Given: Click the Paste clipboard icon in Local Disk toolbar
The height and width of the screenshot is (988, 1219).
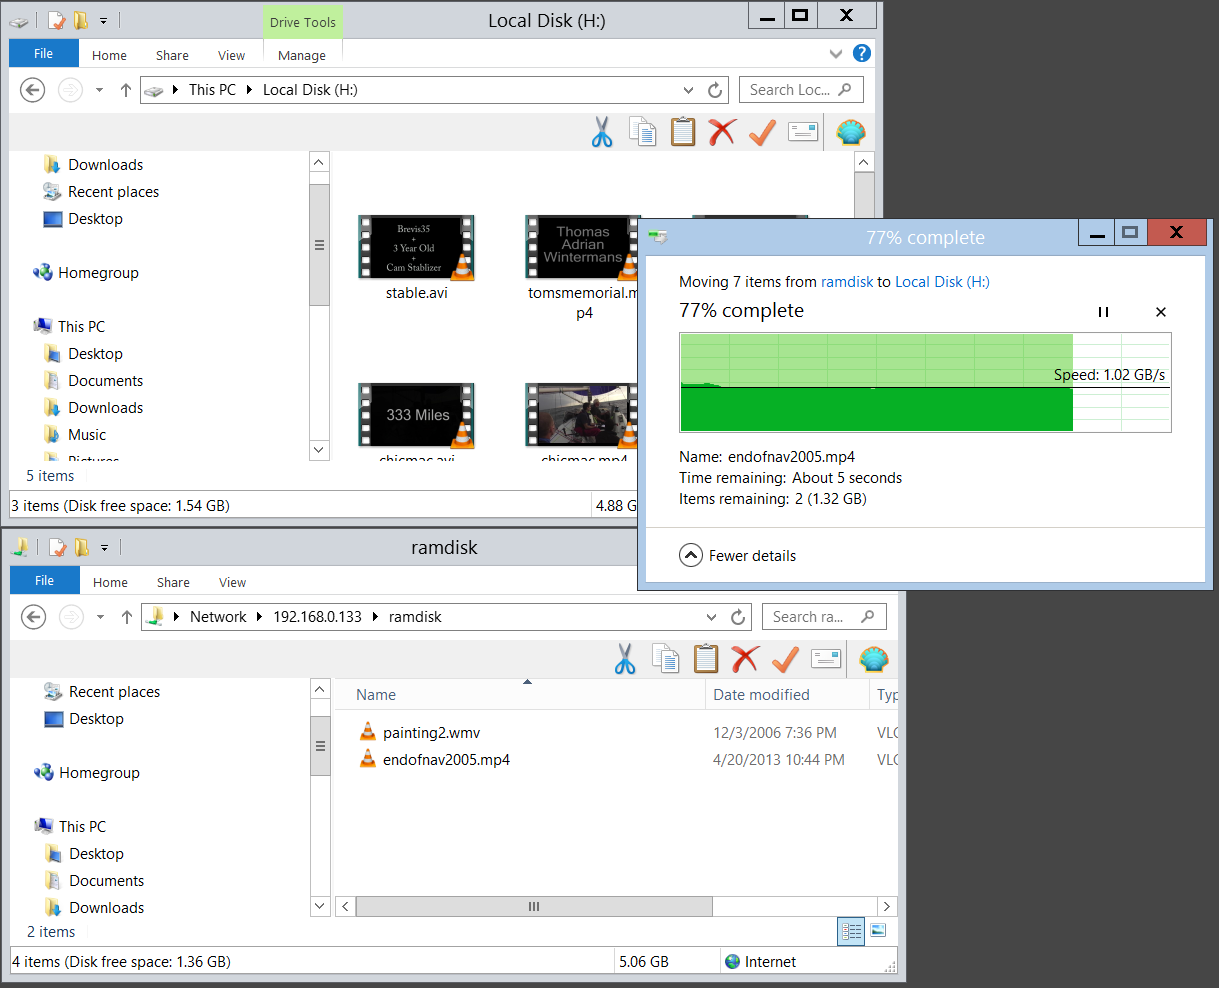Looking at the screenshot, I should (x=682, y=131).
